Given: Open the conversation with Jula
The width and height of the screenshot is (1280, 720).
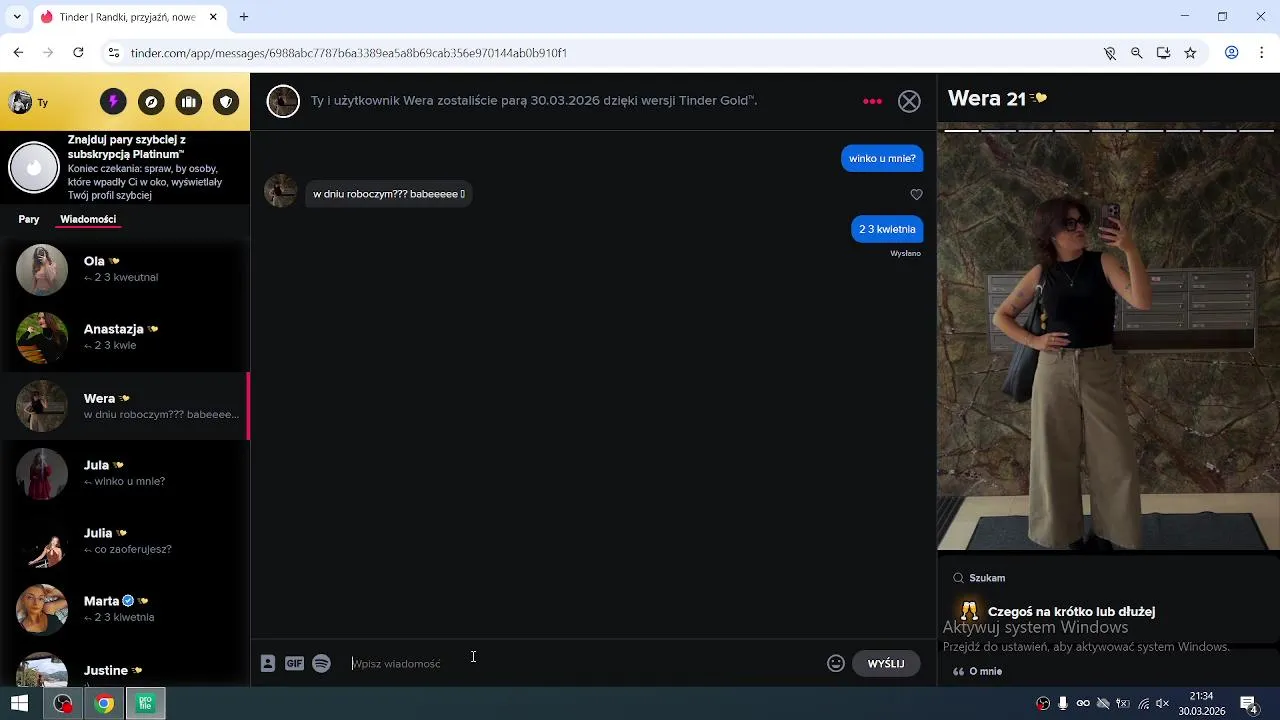Looking at the screenshot, I should [x=125, y=473].
